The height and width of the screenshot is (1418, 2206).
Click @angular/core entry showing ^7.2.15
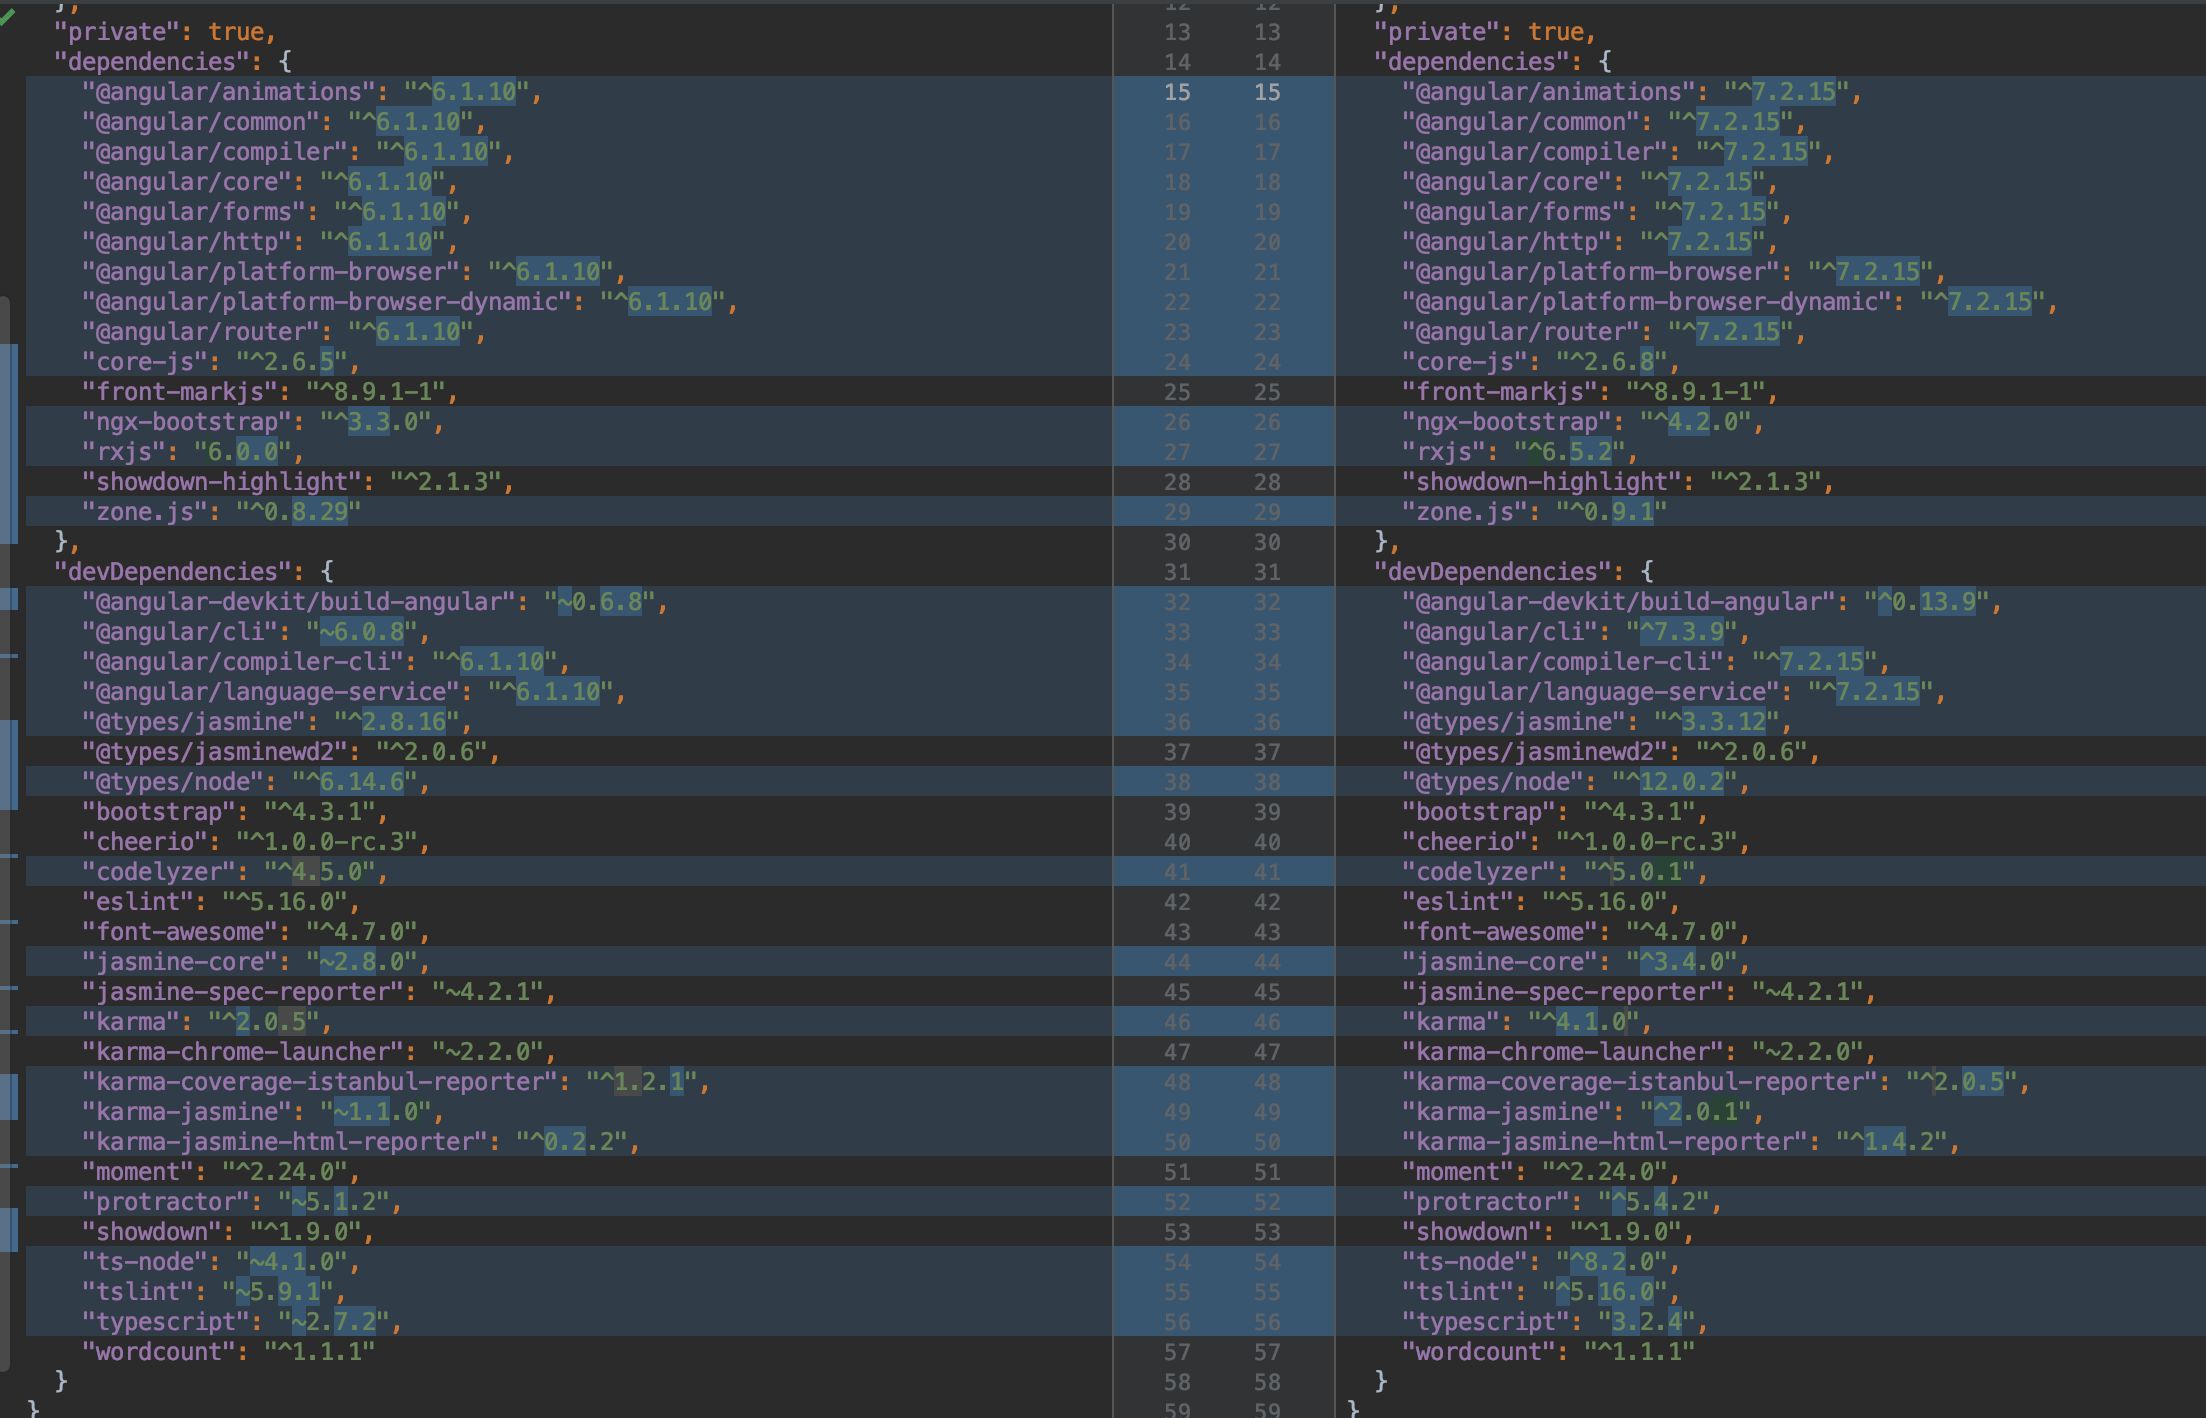pos(1590,182)
